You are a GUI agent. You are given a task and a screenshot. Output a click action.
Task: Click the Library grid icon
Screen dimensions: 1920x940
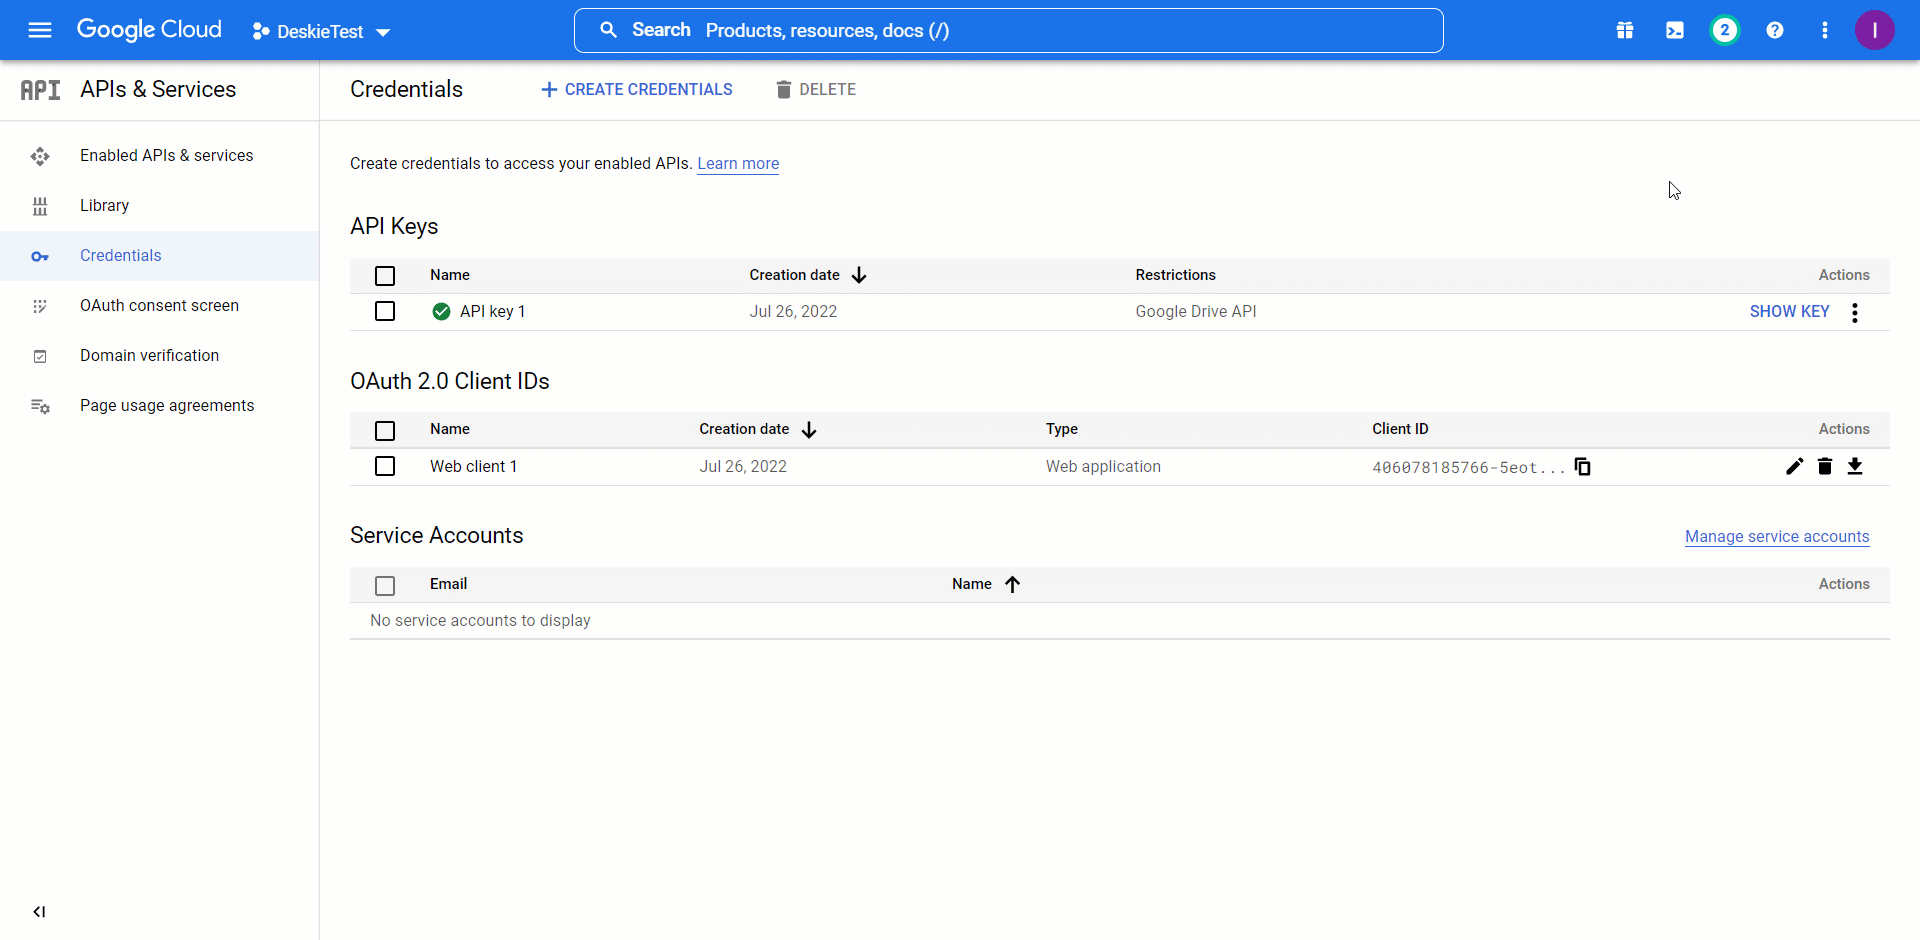coord(40,206)
